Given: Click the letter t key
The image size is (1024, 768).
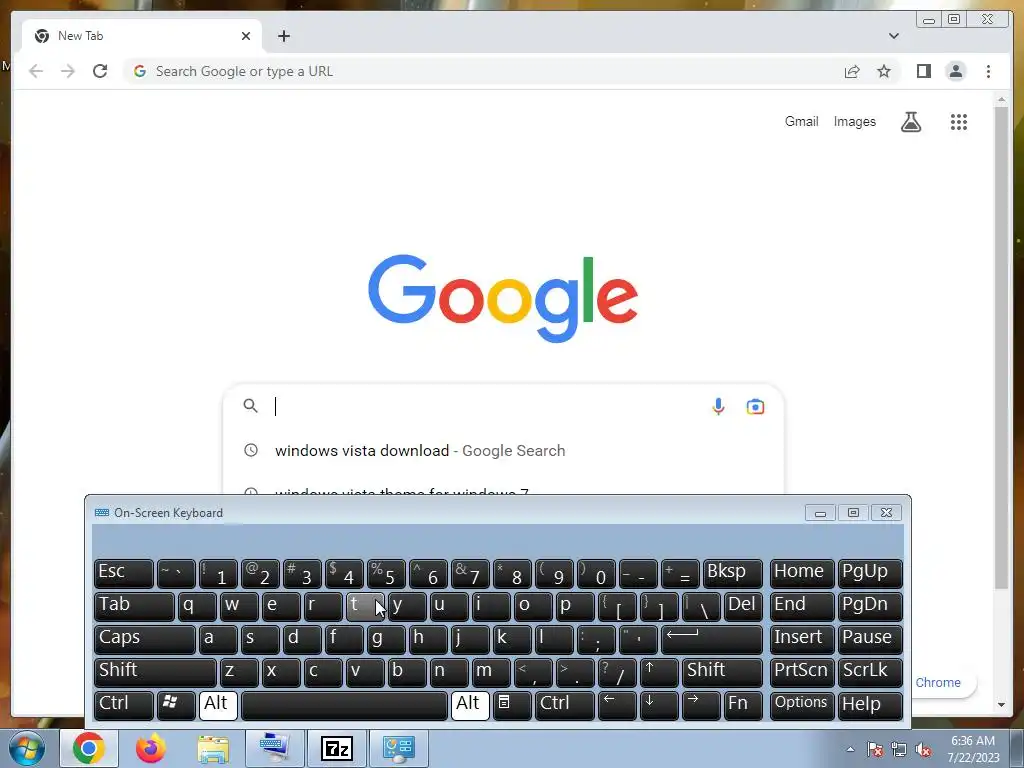Looking at the screenshot, I should (365, 606).
